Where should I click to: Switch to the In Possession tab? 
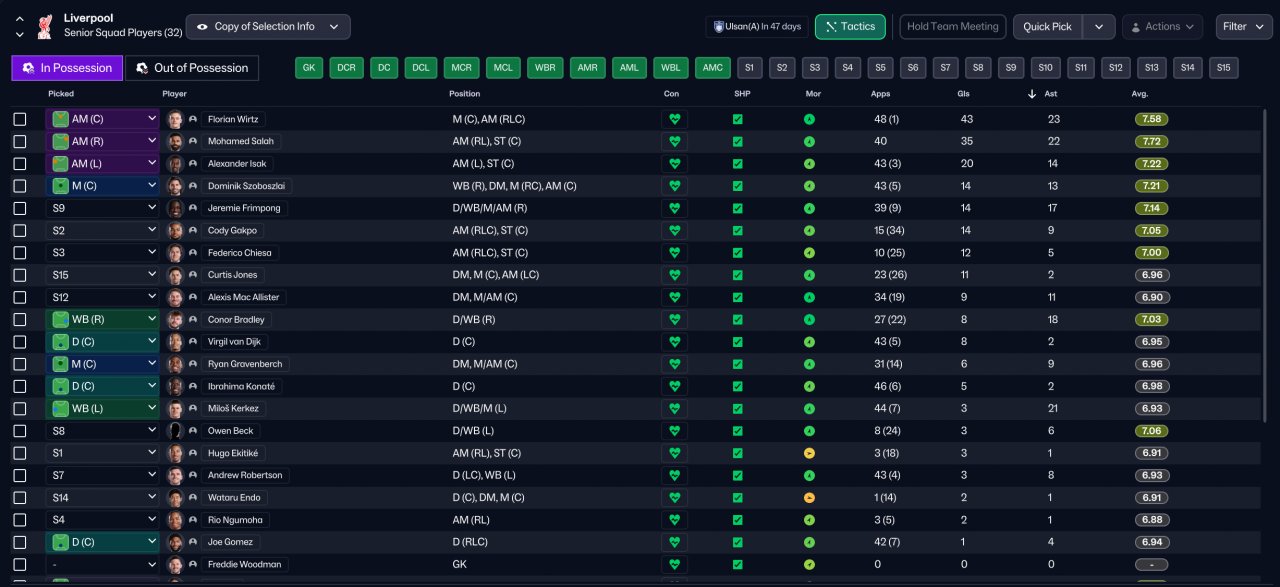(x=67, y=68)
